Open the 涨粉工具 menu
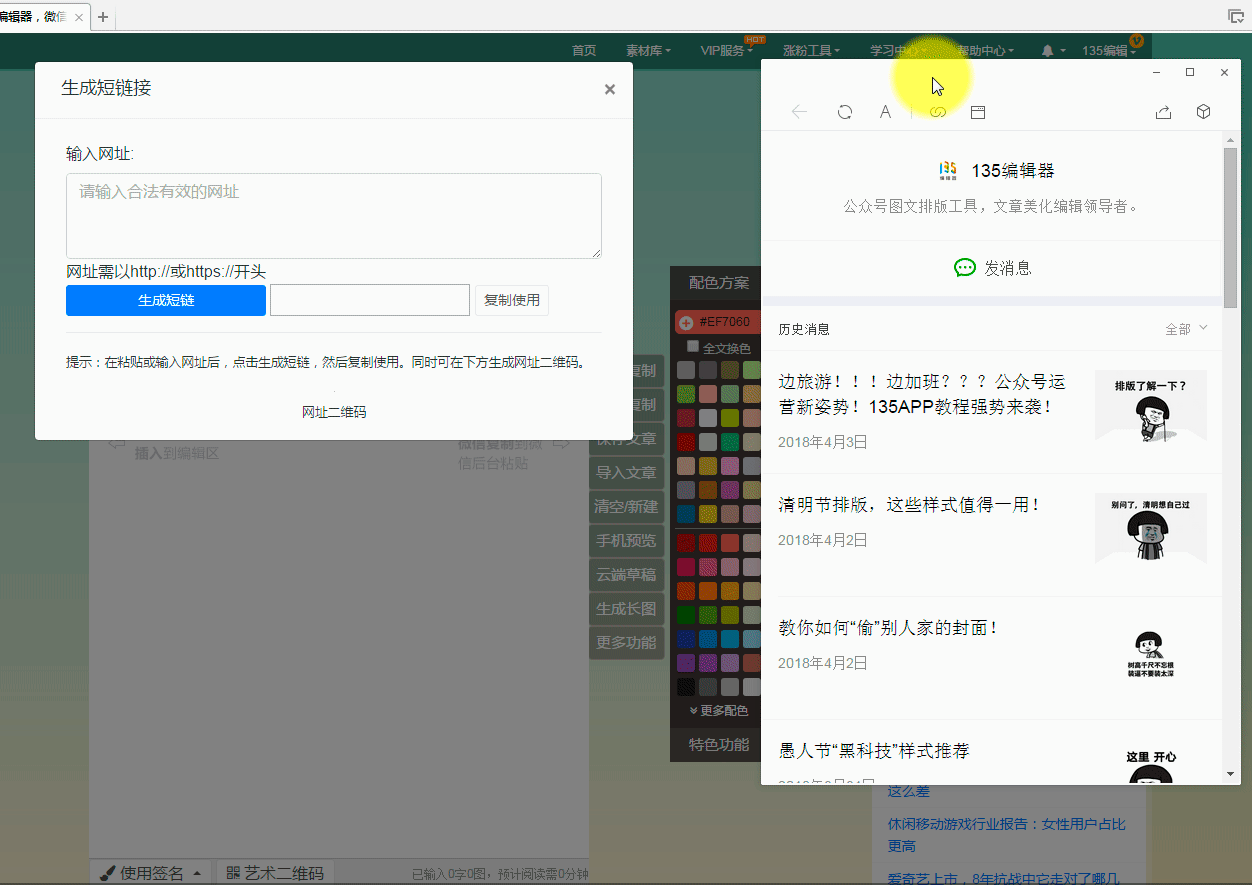This screenshot has width=1252, height=885. pos(810,50)
